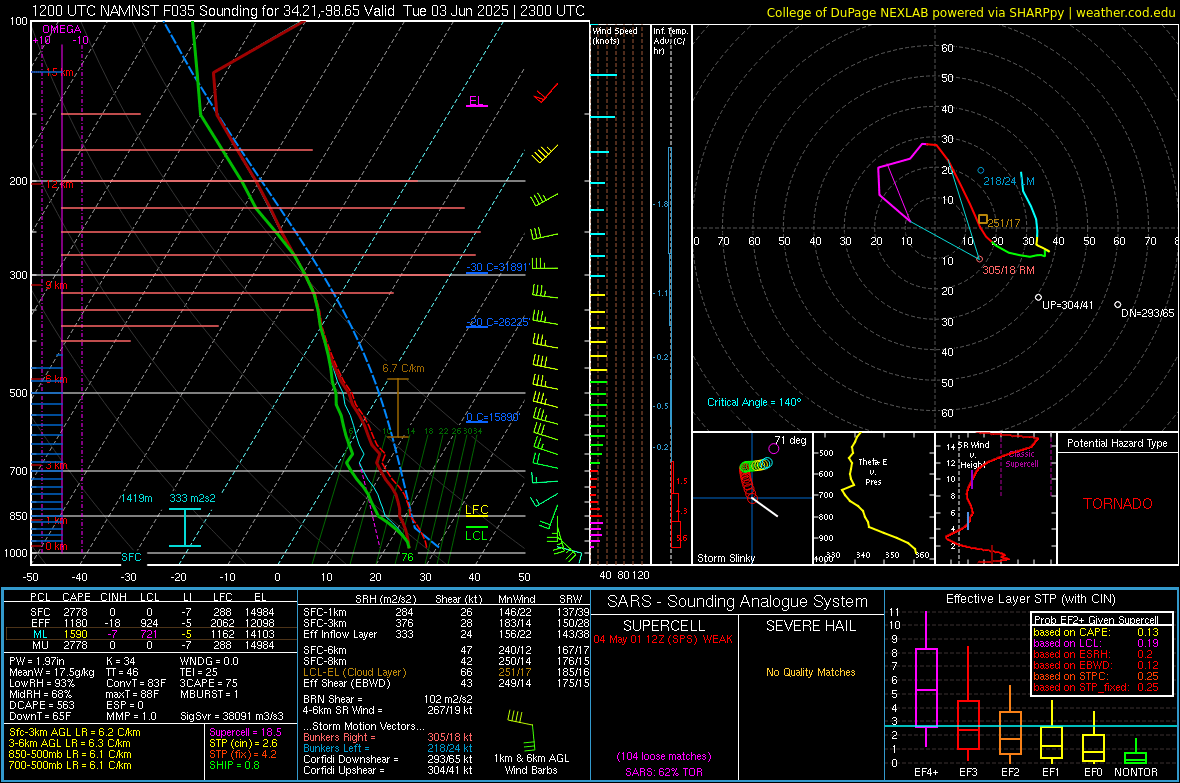
Task: Select the 'Critical Angle = 140°' text
Action: click(754, 403)
